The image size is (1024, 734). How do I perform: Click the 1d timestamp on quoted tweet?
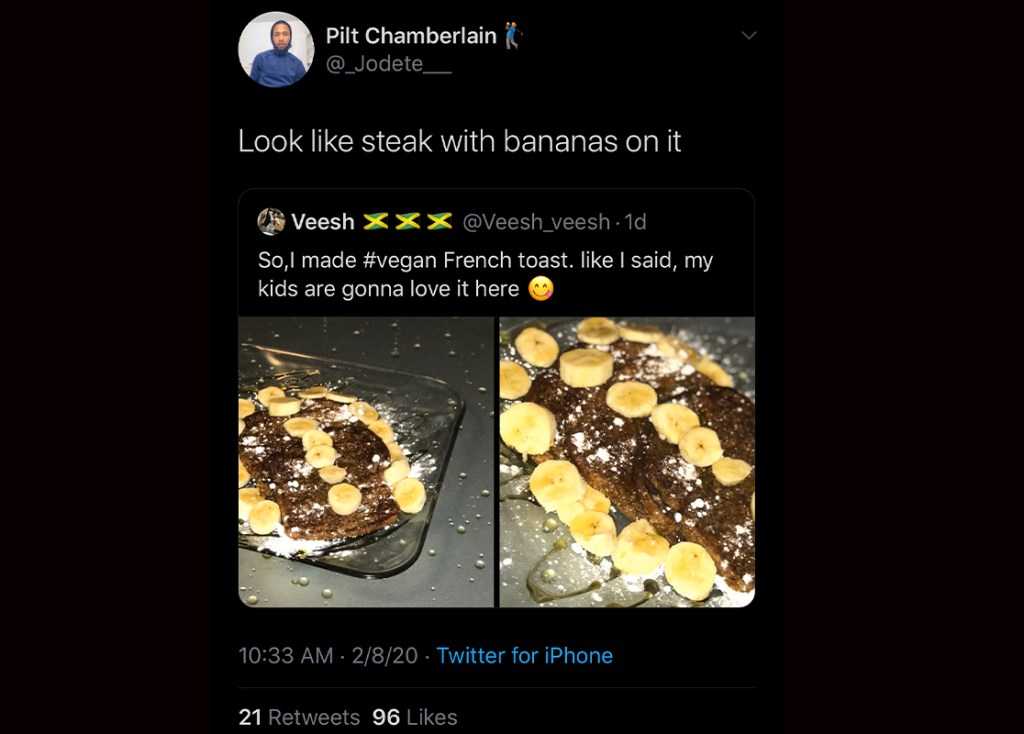coord(635,221)
